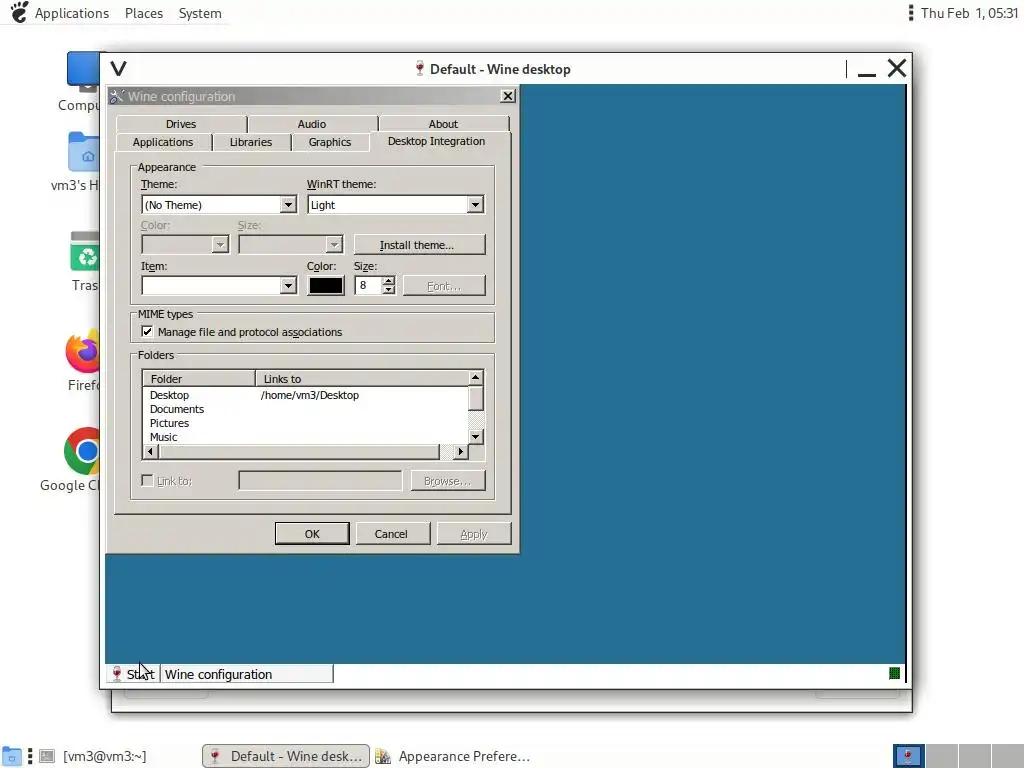The image size is (1024, 768).
Task: Click the Links to column header
Action: click(x=362, y=379)
